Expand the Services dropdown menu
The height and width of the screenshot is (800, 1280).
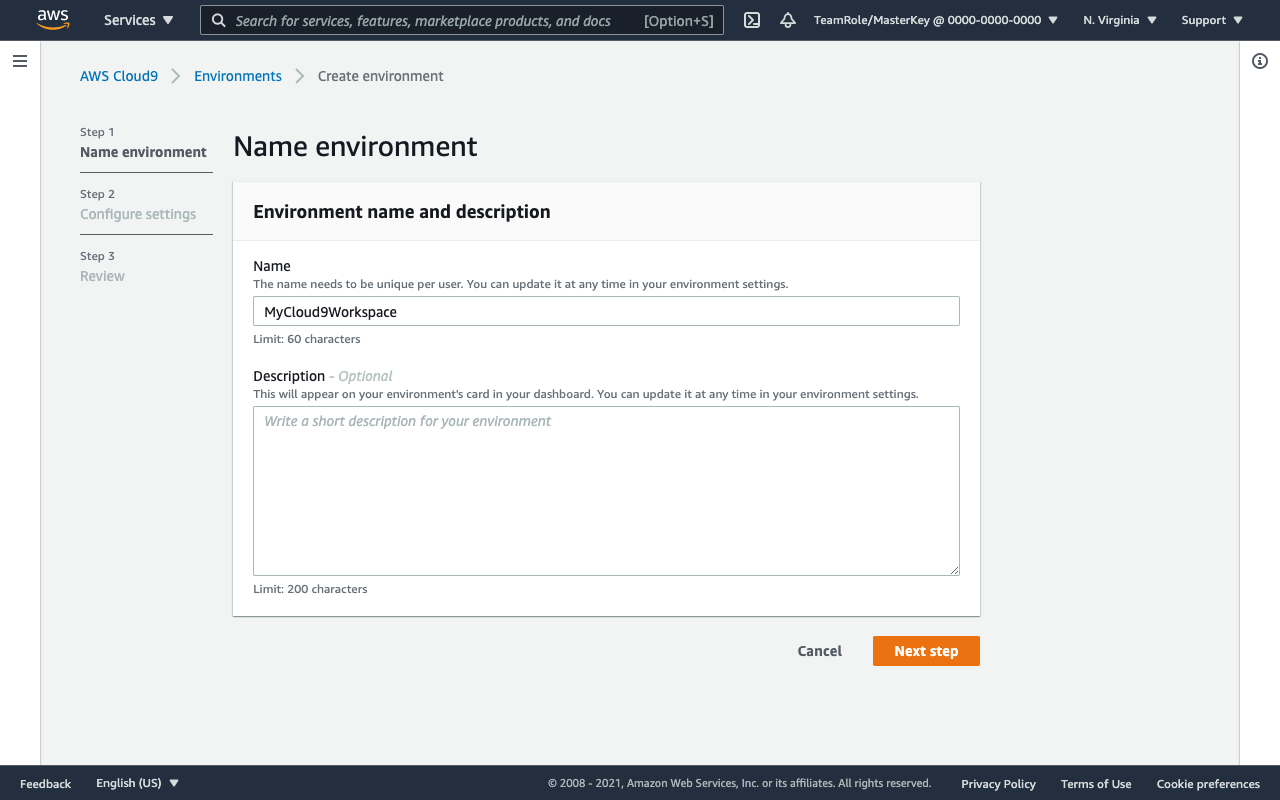(x=138, y=20)
